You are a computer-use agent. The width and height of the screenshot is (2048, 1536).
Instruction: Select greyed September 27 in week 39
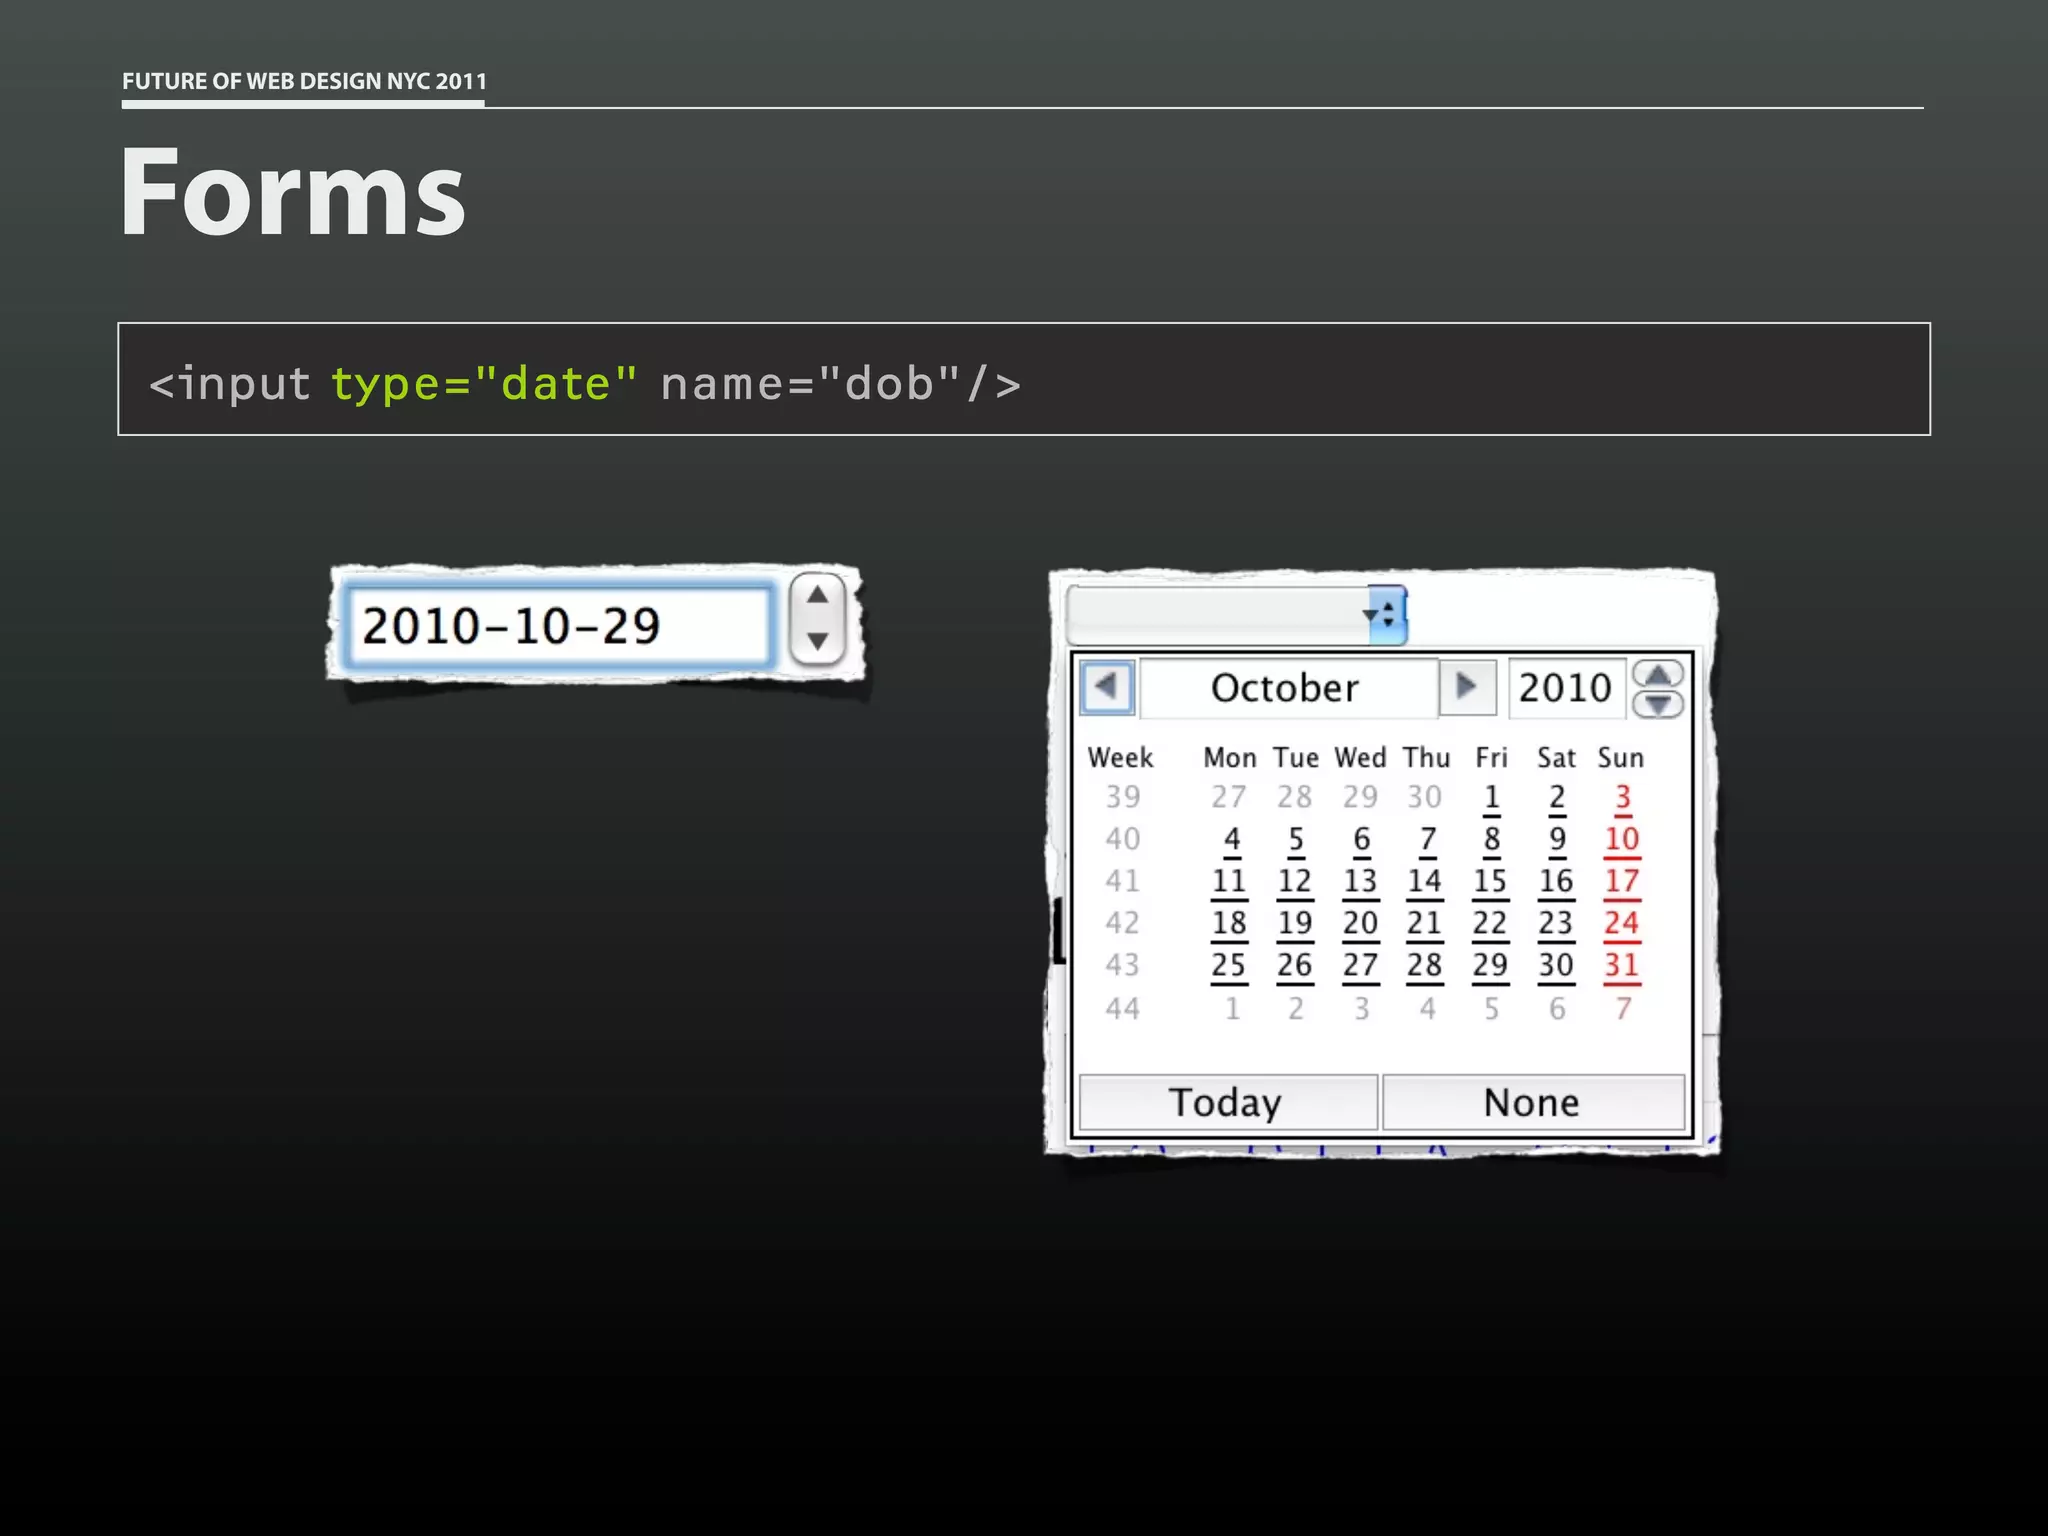pos(1229,797)
